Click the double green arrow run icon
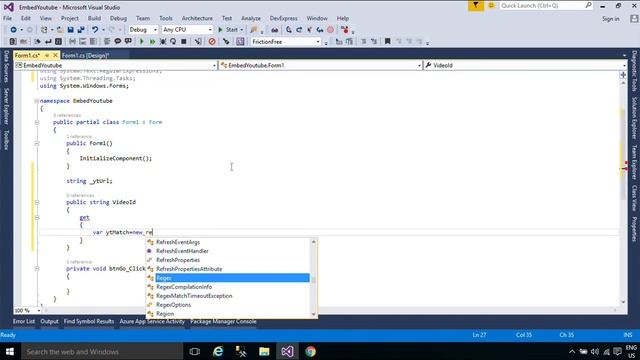 (x=152, y=42)
